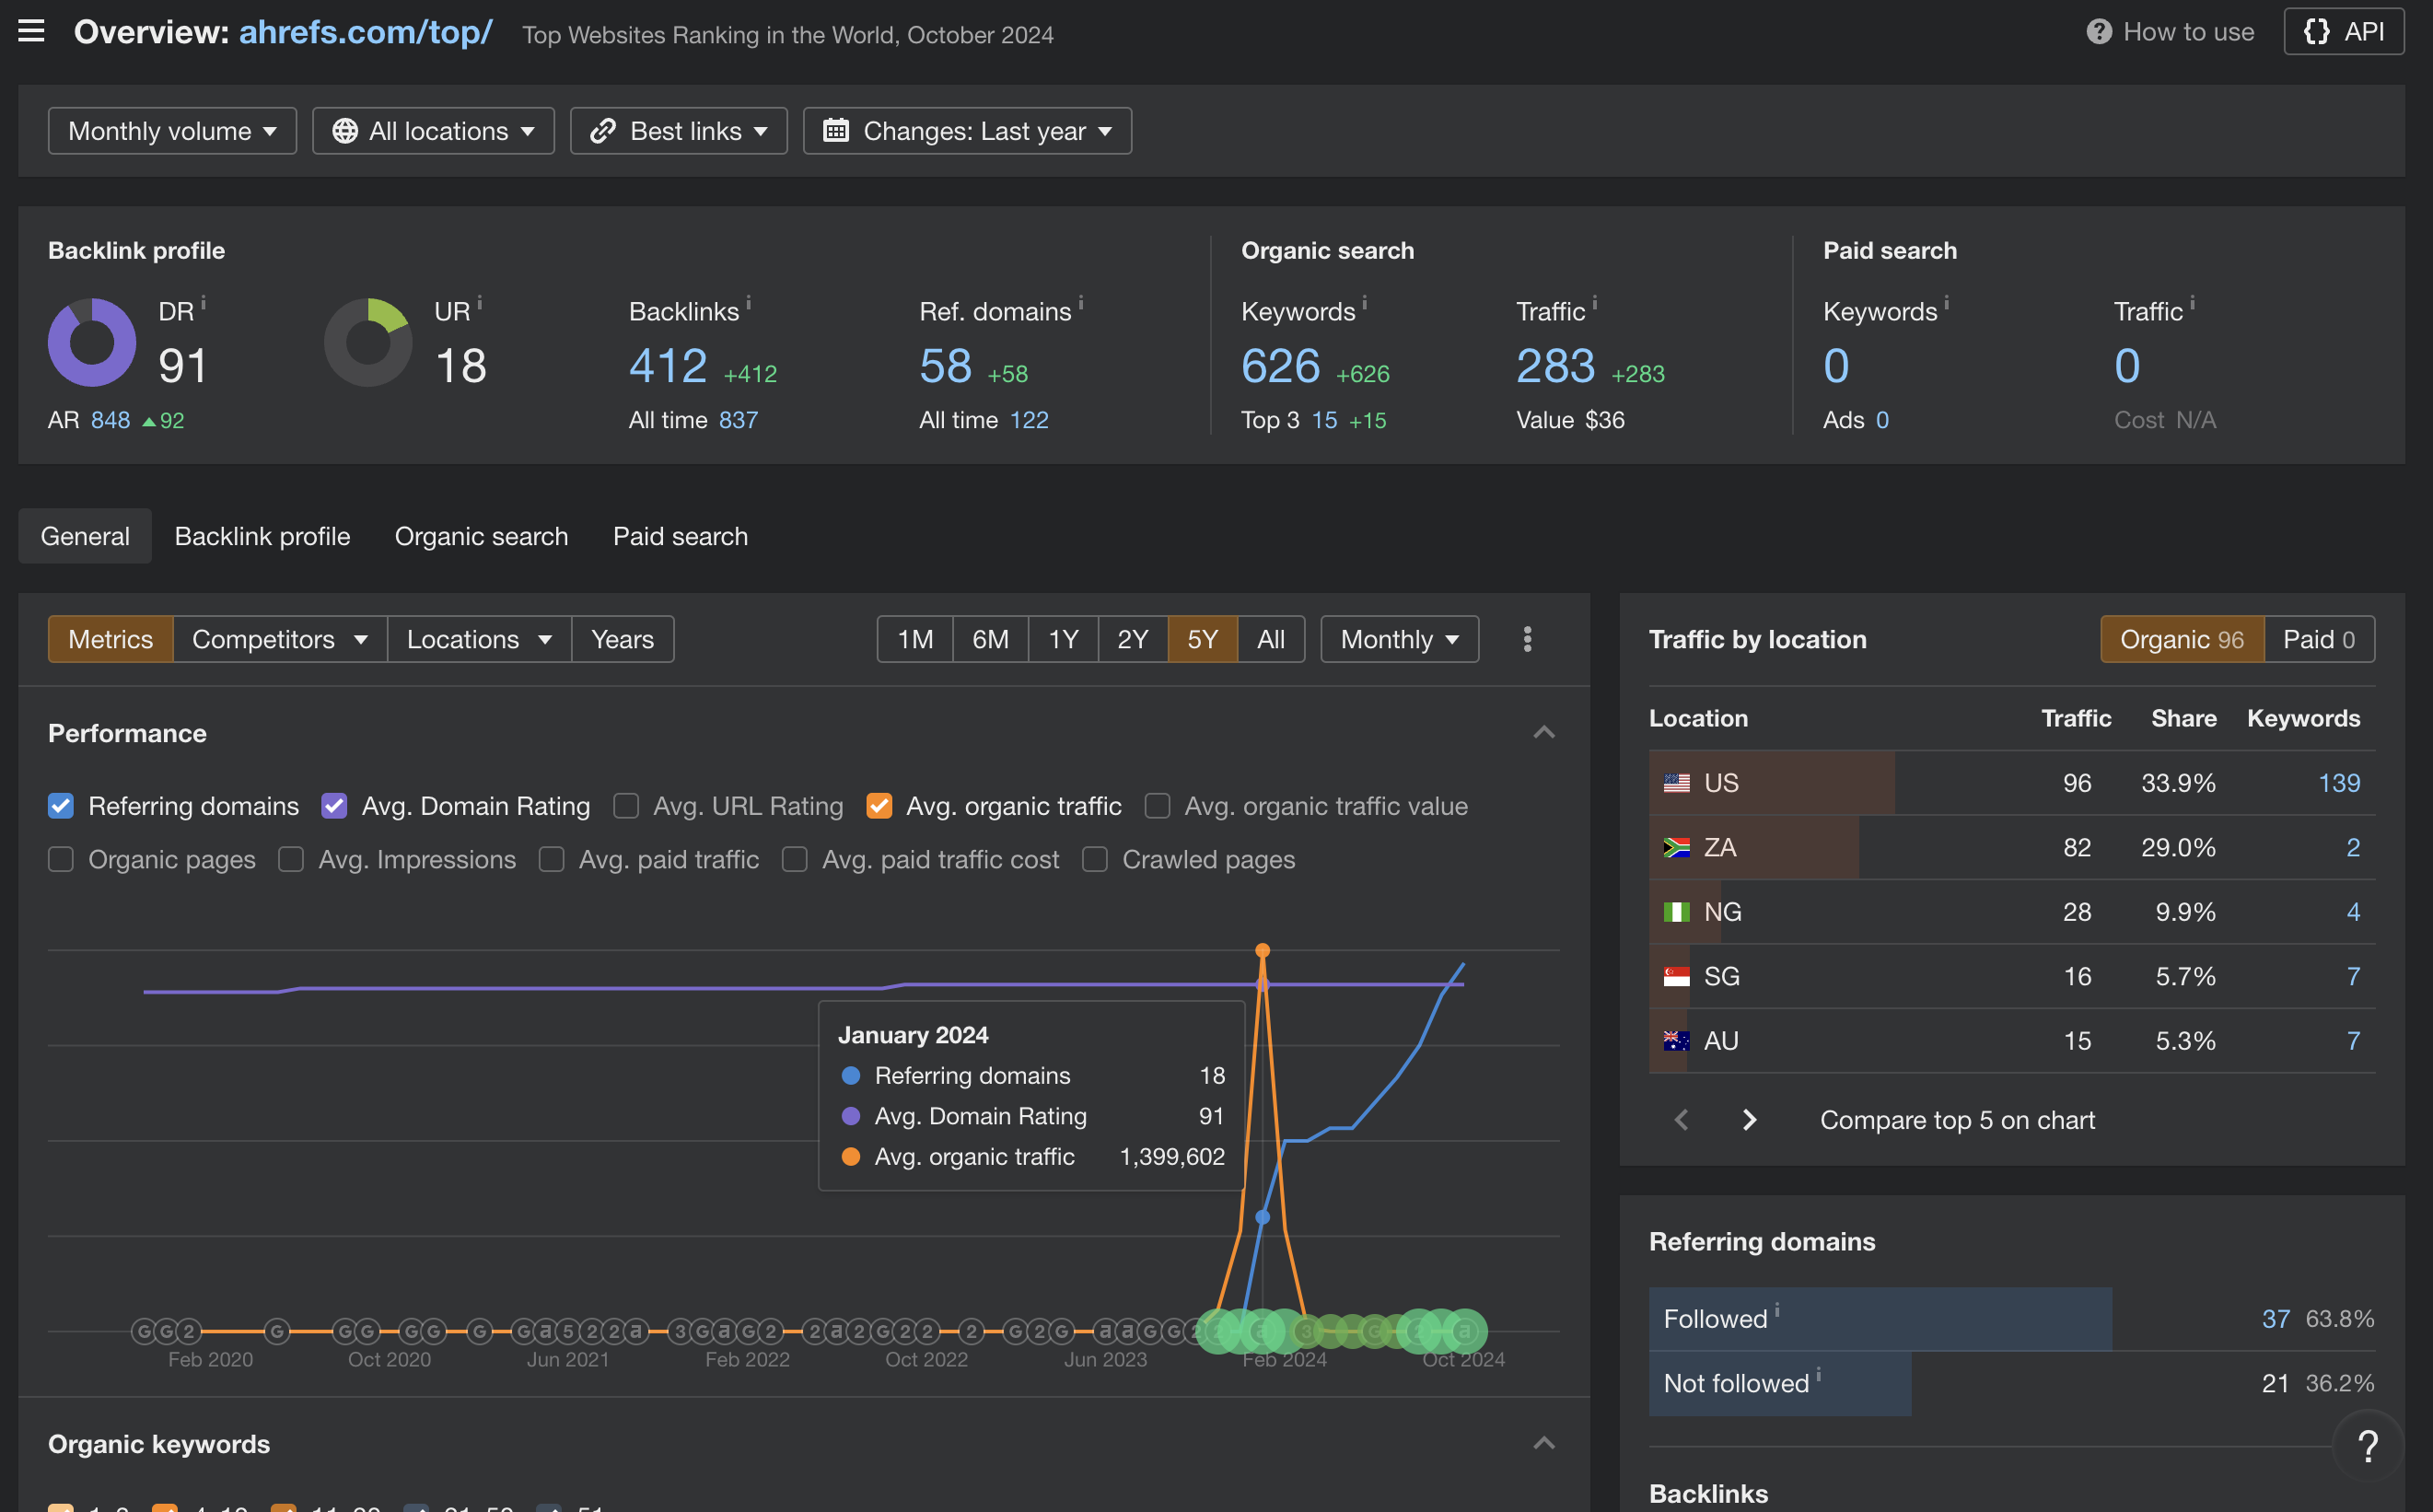Image resolution: width=2433 pixels, height=1512 pixels.
Task: Click the How to use question icon
Action: click(2098, 32)
